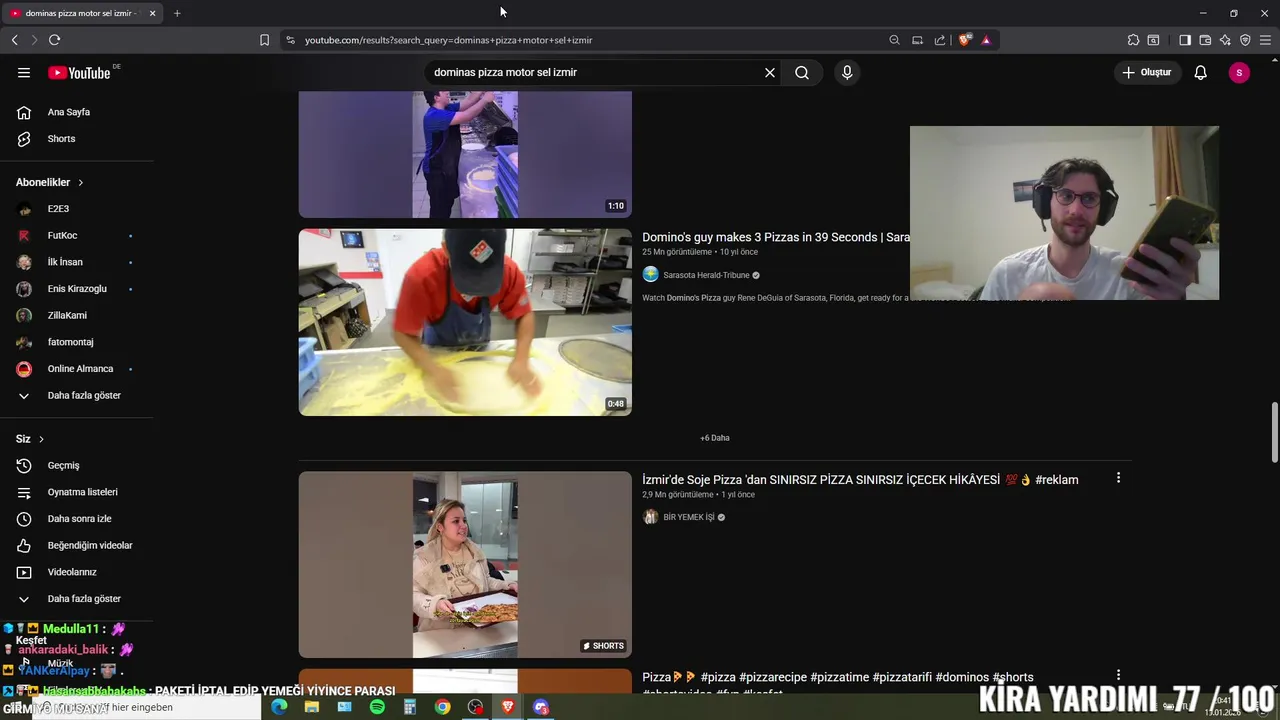Reload the page

54,40
